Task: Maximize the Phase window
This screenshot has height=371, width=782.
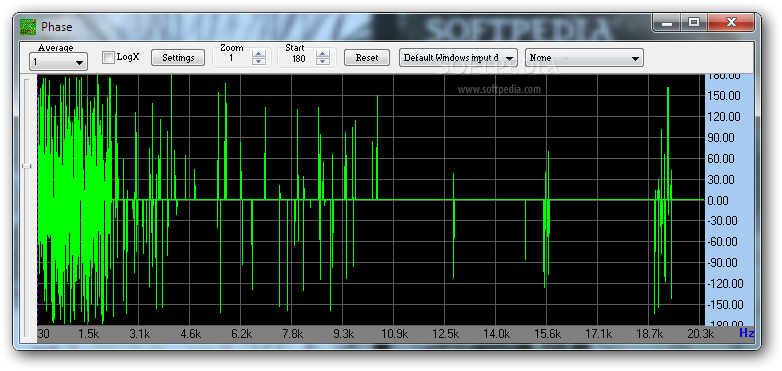Action: click(x=694, y=22)
